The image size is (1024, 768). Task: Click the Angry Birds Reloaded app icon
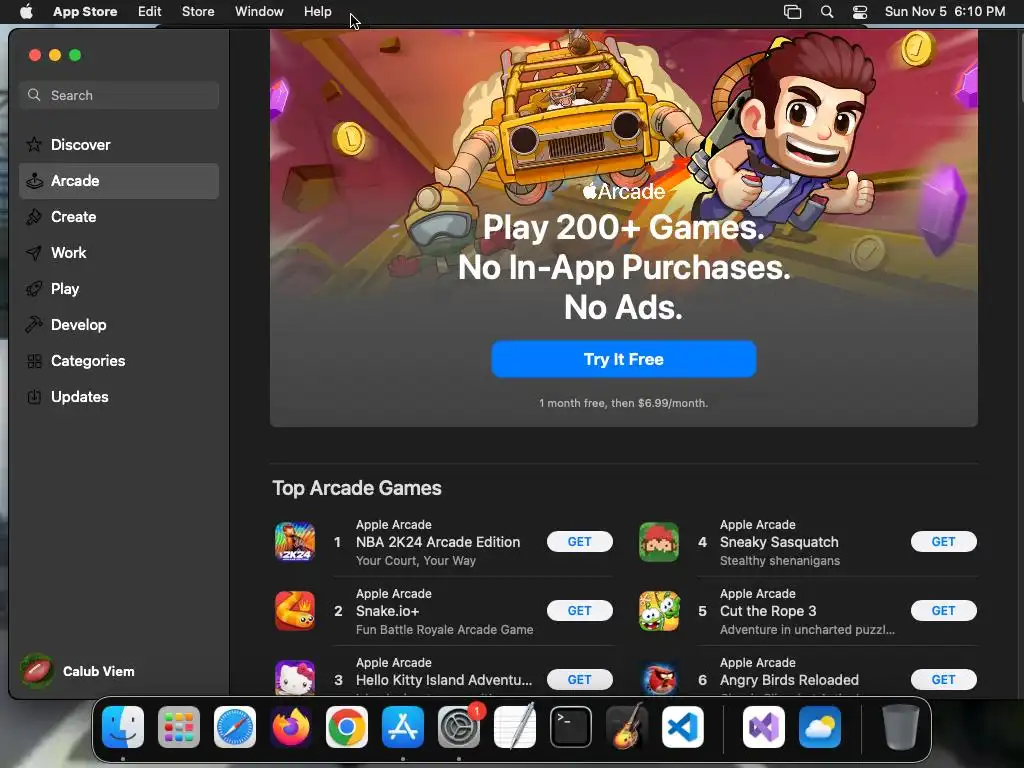659,678
